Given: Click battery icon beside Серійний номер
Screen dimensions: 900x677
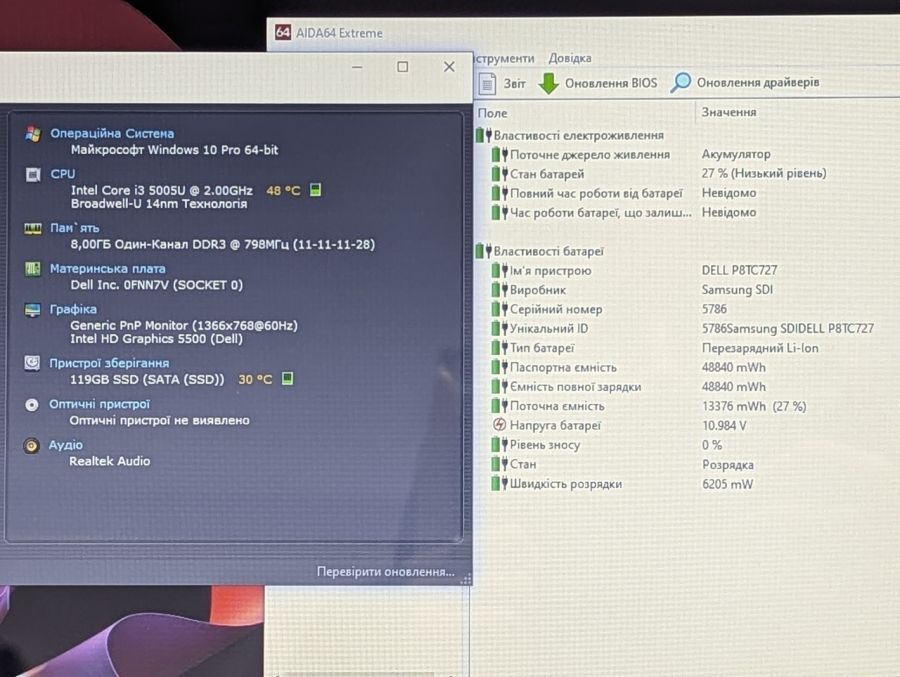Looking at the screenshot, I should (499, 309).
